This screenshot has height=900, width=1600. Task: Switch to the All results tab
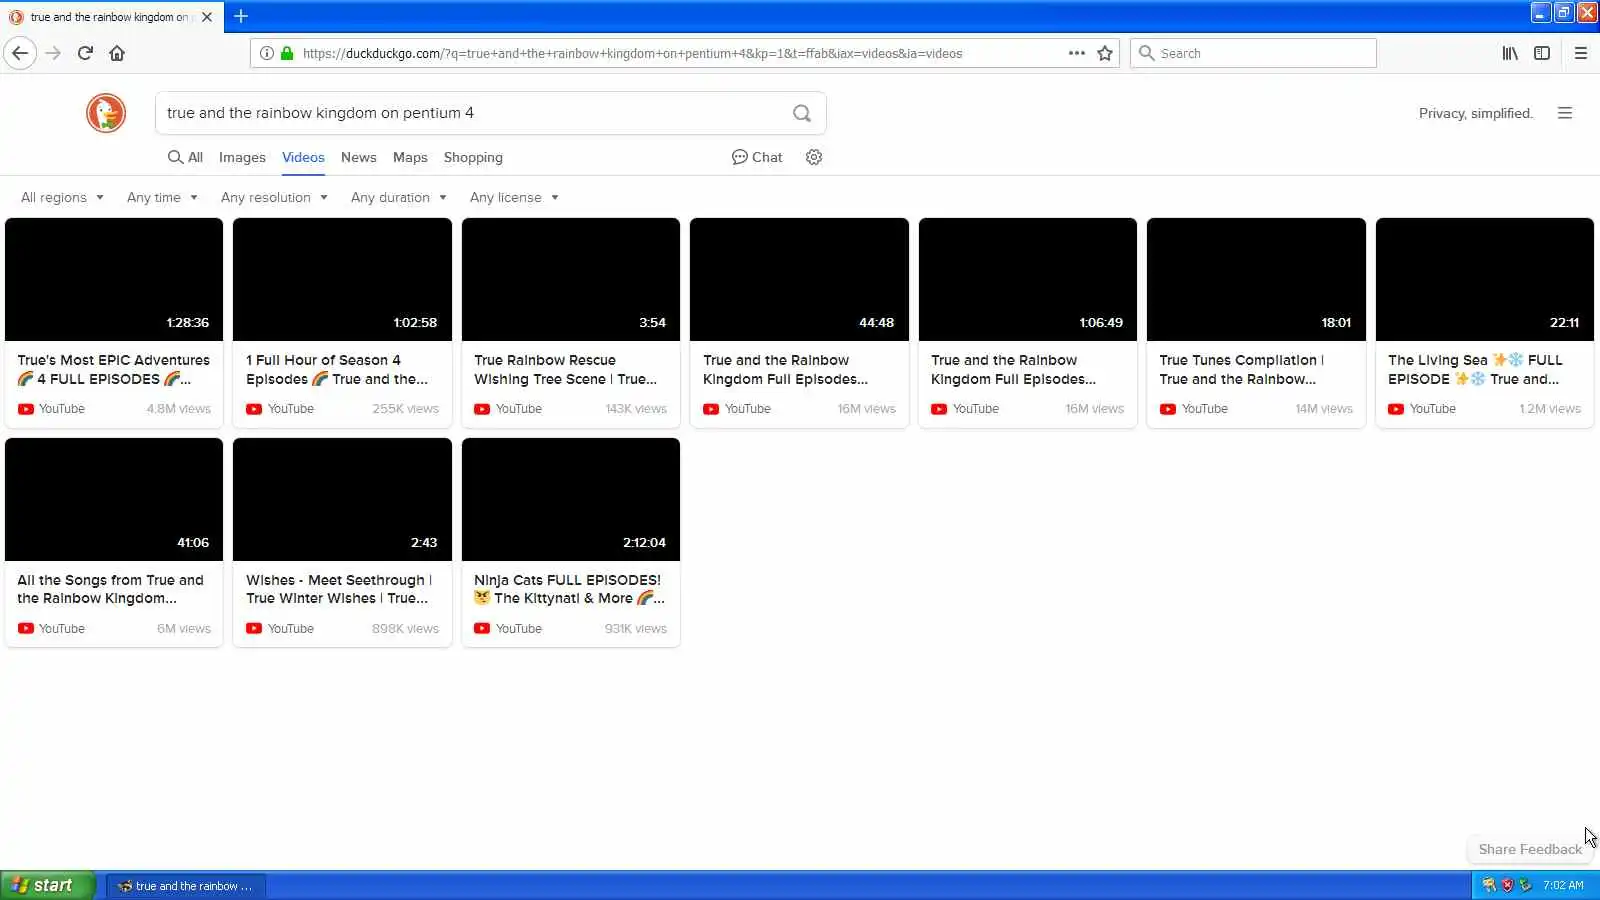185,157
